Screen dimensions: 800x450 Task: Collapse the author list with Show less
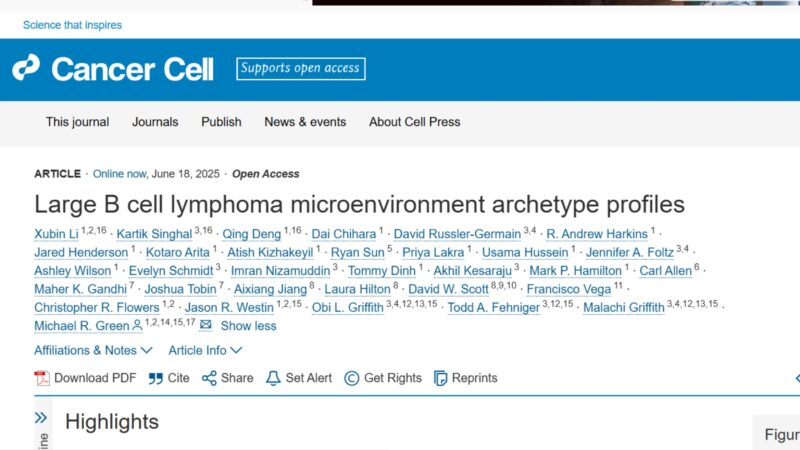[248, 326]
